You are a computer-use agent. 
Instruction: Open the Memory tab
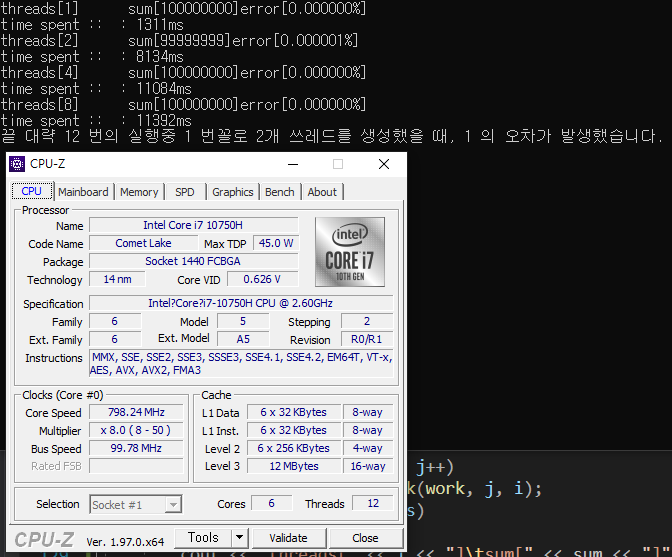coord(139,192)
